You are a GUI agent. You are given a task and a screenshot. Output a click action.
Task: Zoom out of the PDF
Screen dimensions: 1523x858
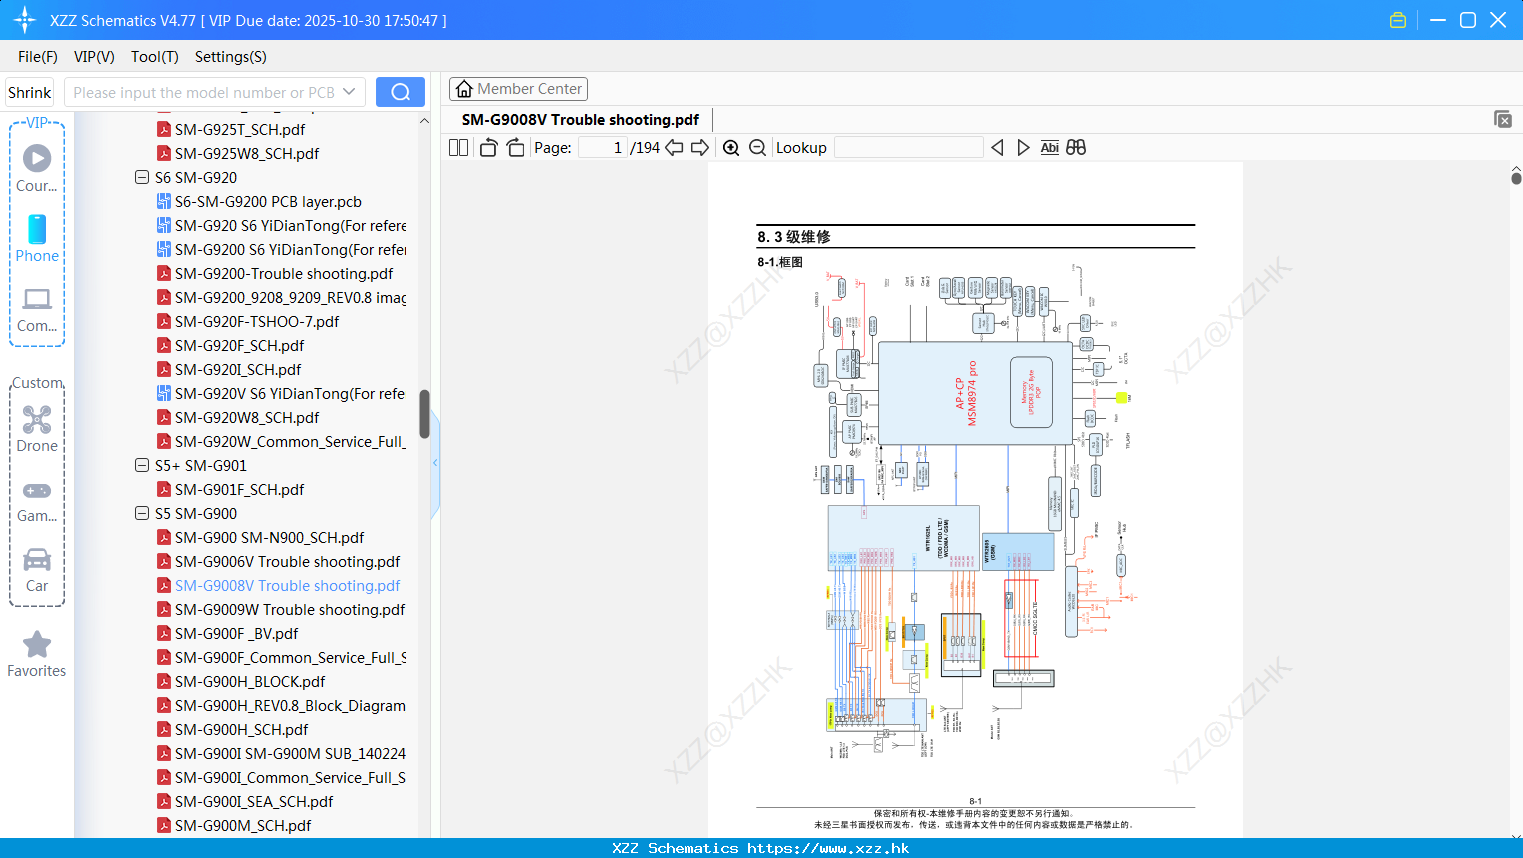(757, 148)
